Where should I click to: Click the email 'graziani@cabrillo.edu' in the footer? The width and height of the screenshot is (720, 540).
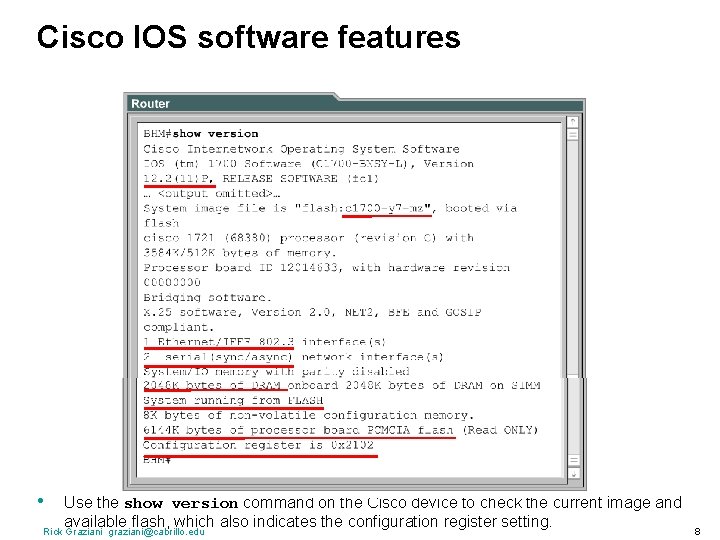[x=156, y=532]
